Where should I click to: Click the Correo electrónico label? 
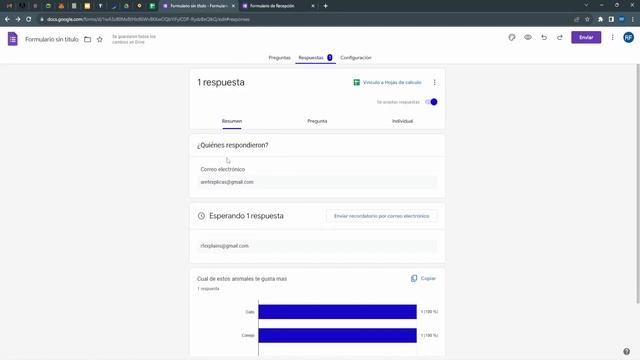(x=223, y=169)
